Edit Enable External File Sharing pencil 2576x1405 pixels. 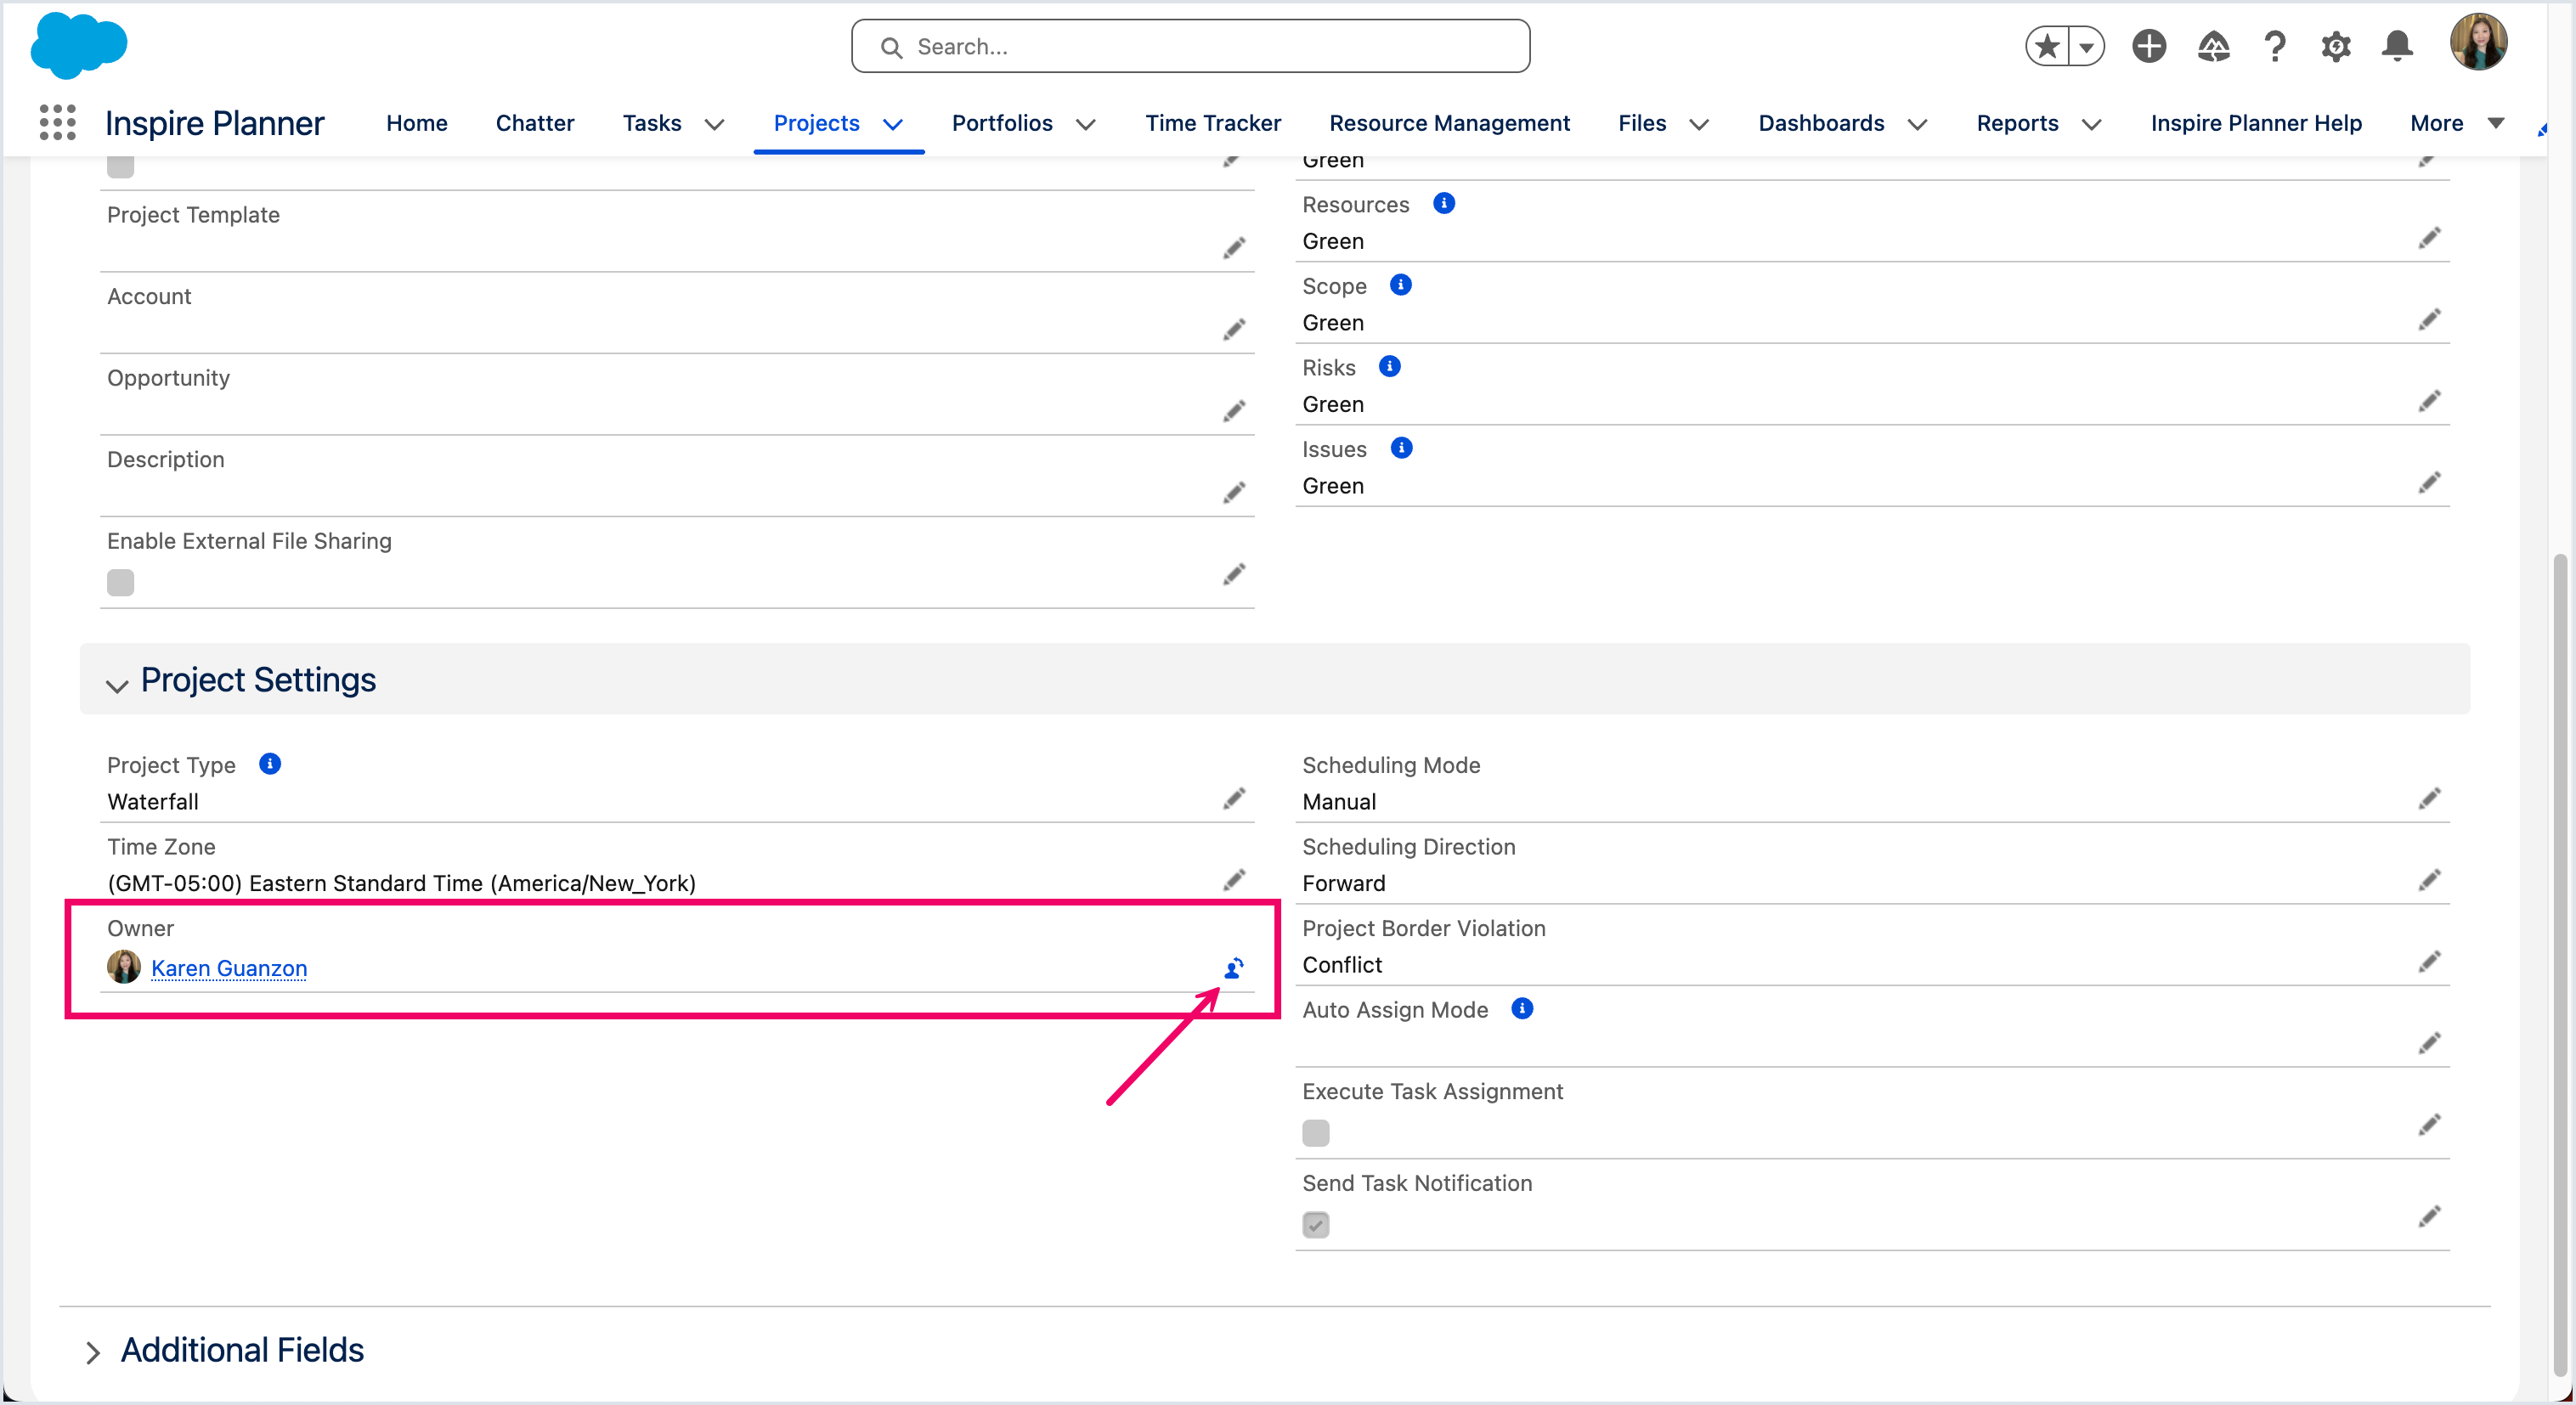[x=1234, y=575]
